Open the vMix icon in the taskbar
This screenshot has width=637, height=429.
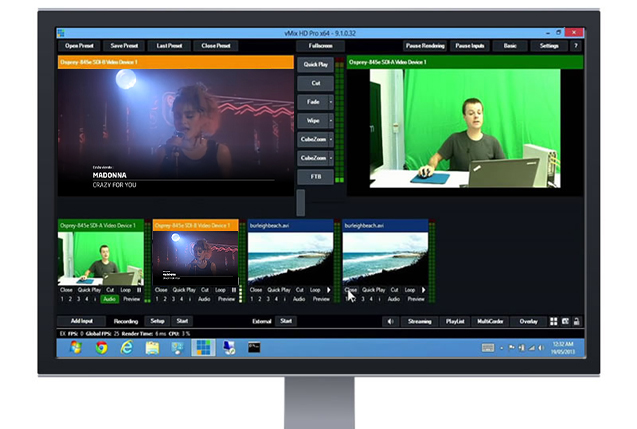pos(203,347)
